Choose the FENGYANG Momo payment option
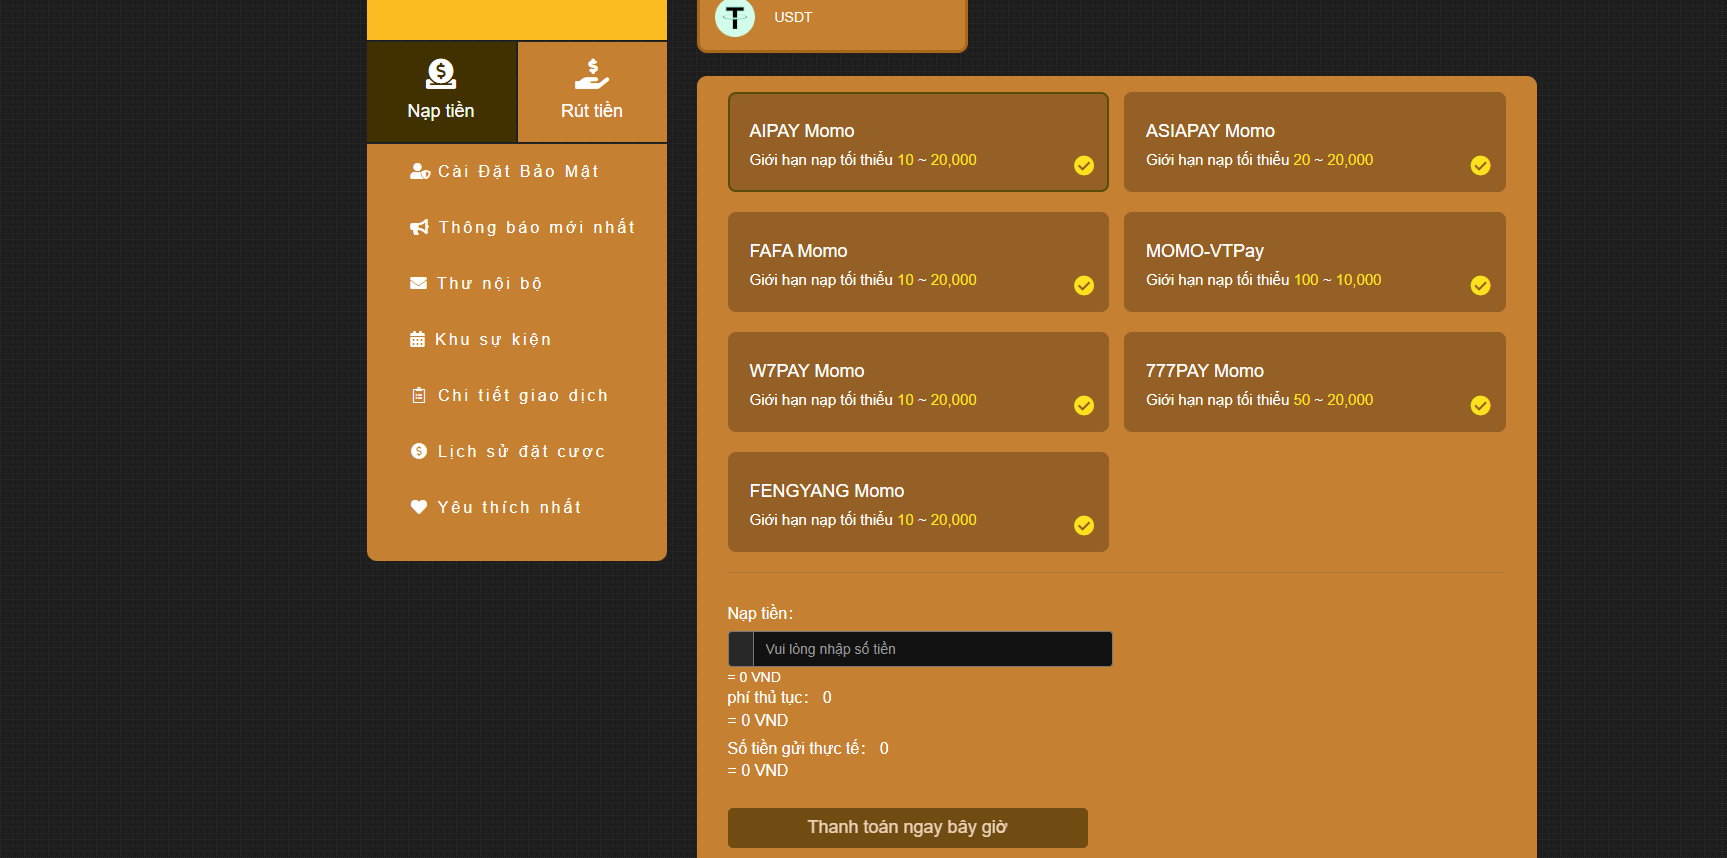The width and height of the screenshot is (1727, 858). point(917,502)
